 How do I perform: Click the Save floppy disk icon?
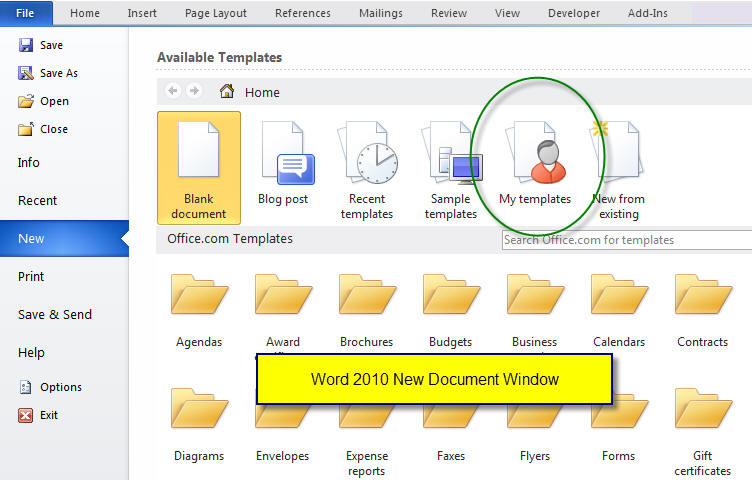click(26, 45)
